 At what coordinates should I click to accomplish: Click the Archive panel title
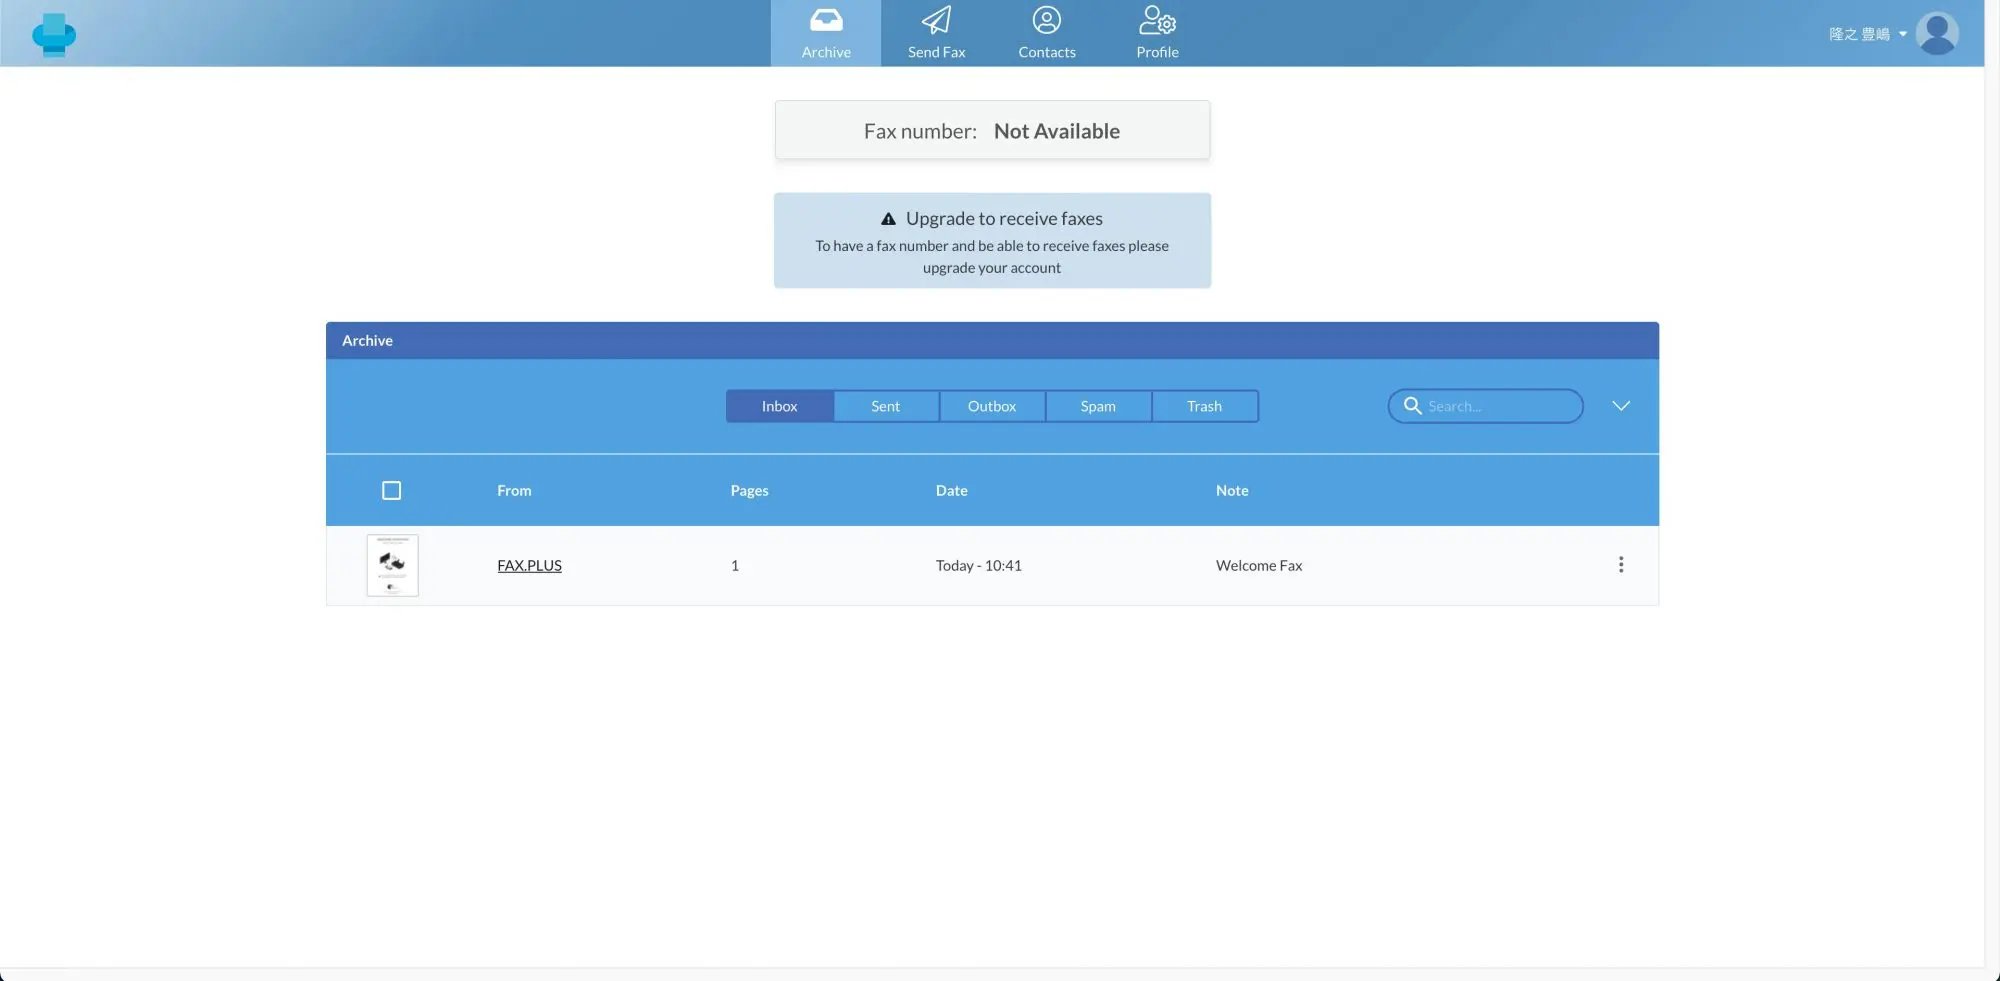pyautogui.click(x=367, y=340)
